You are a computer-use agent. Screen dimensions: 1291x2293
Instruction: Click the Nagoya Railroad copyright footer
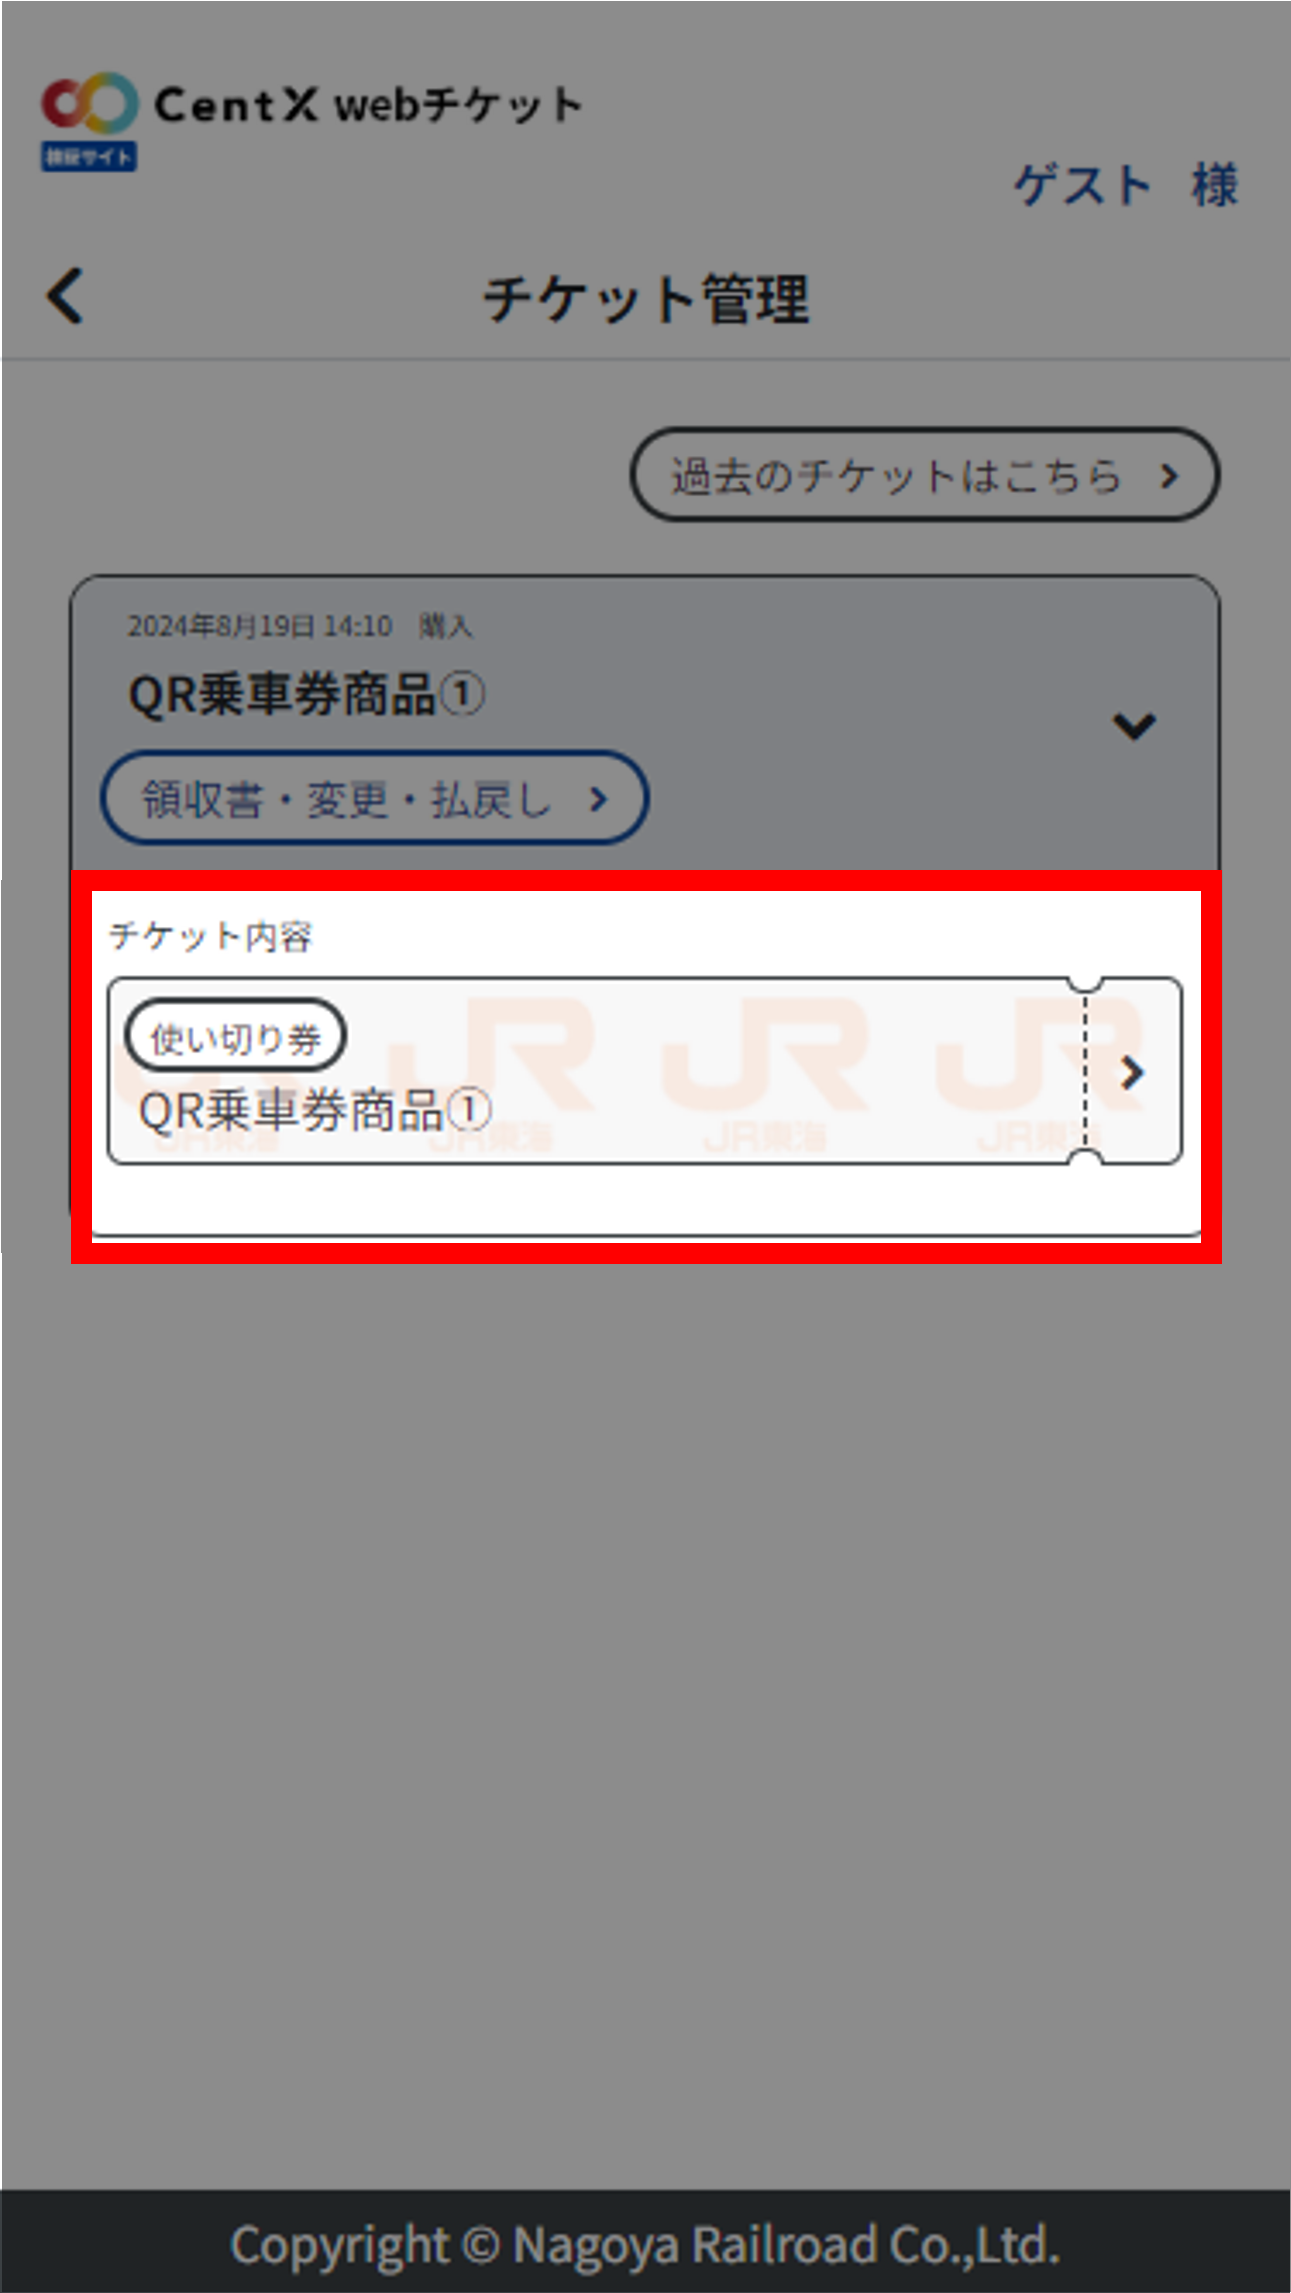click(646, 2245)
